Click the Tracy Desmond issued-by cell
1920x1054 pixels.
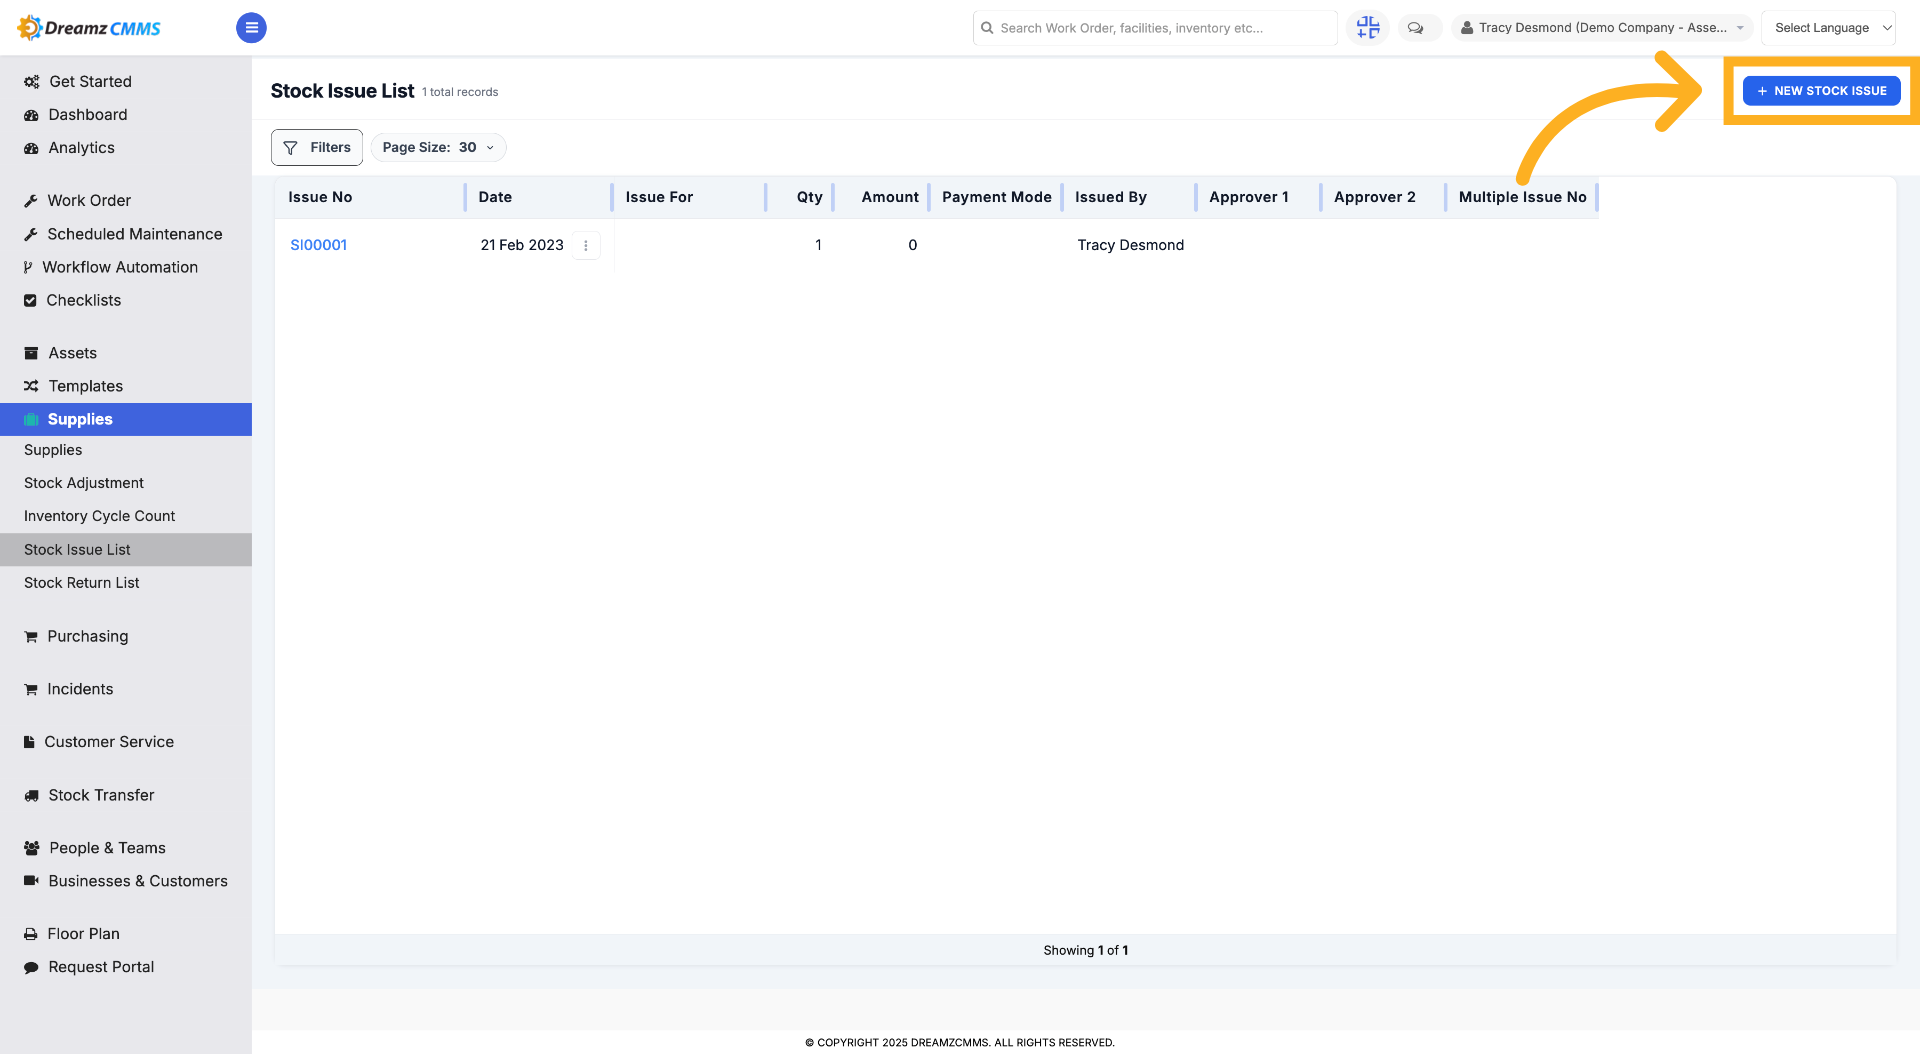point(1131,245)
